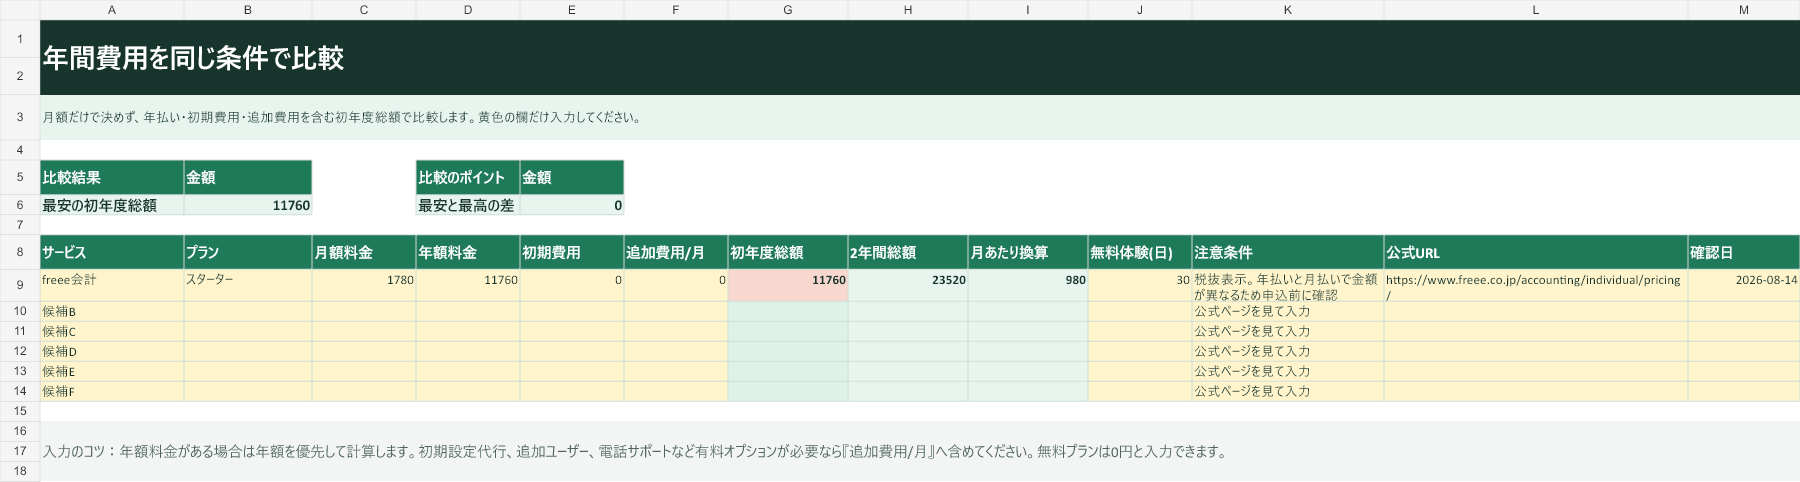Select the 候補D service cell

[112, 351]
